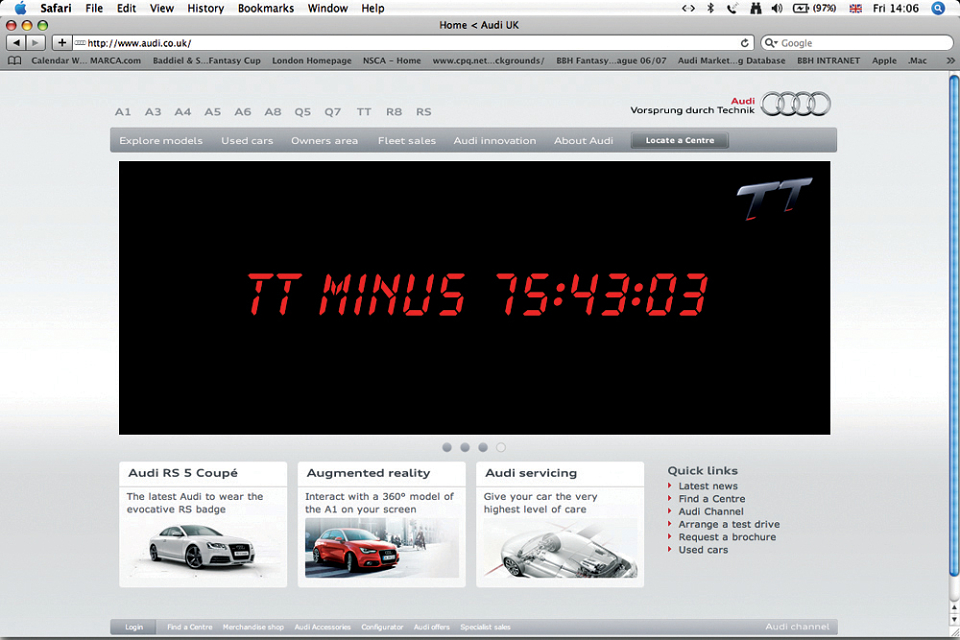Add bookmark with plus button
960x640 pixels.
(x=61, y=43)
